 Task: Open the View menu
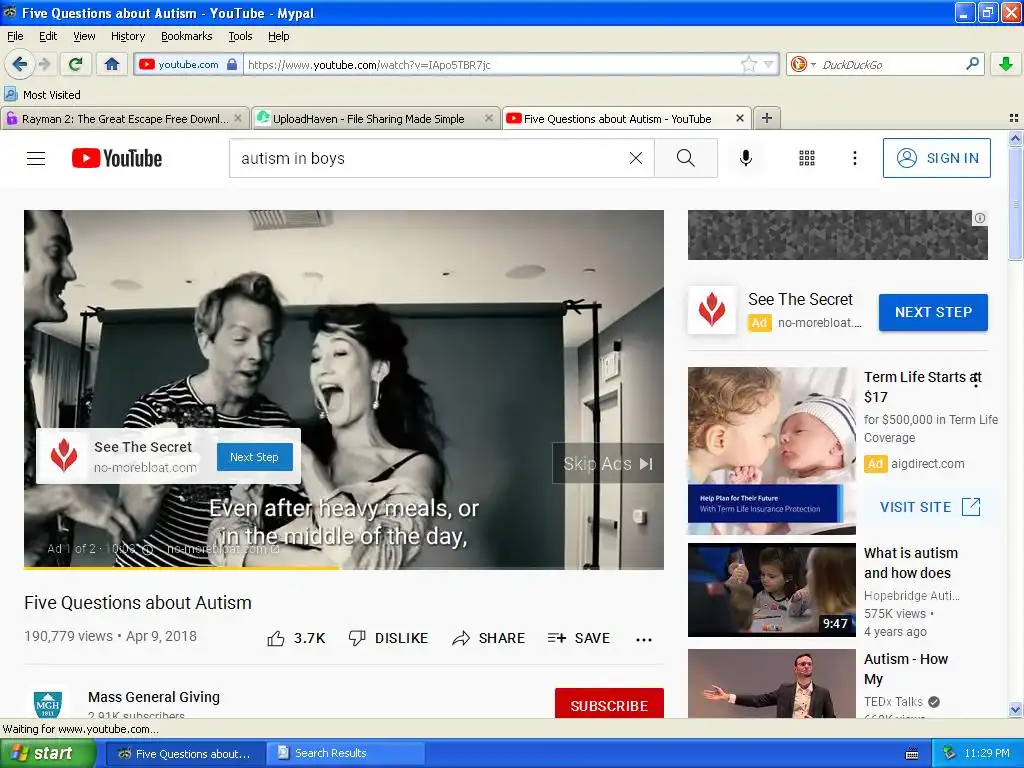(x=84, y=36)
